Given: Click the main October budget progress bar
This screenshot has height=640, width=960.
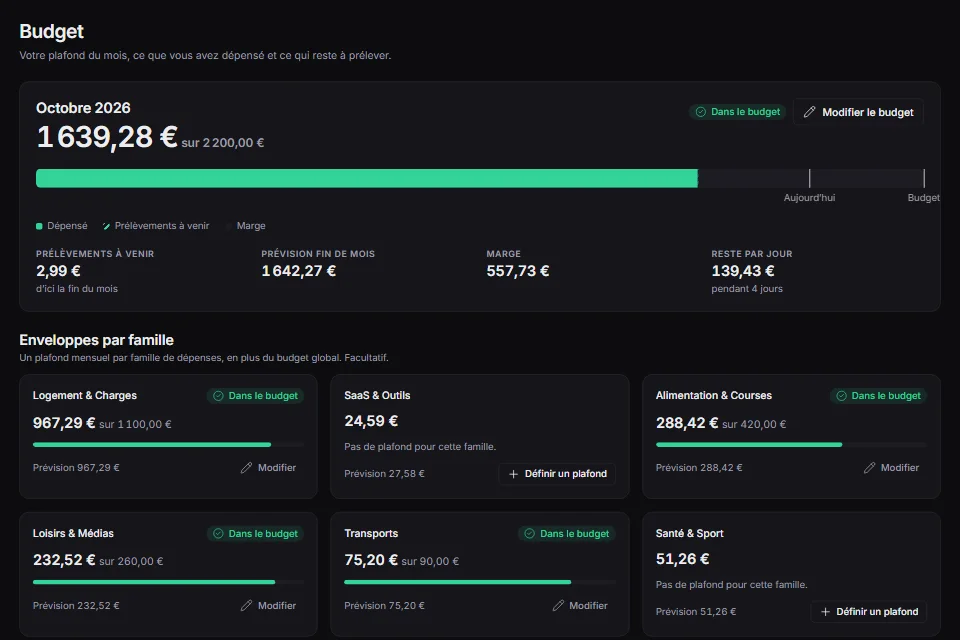Looking at the screenshot, I should [480, 178].
